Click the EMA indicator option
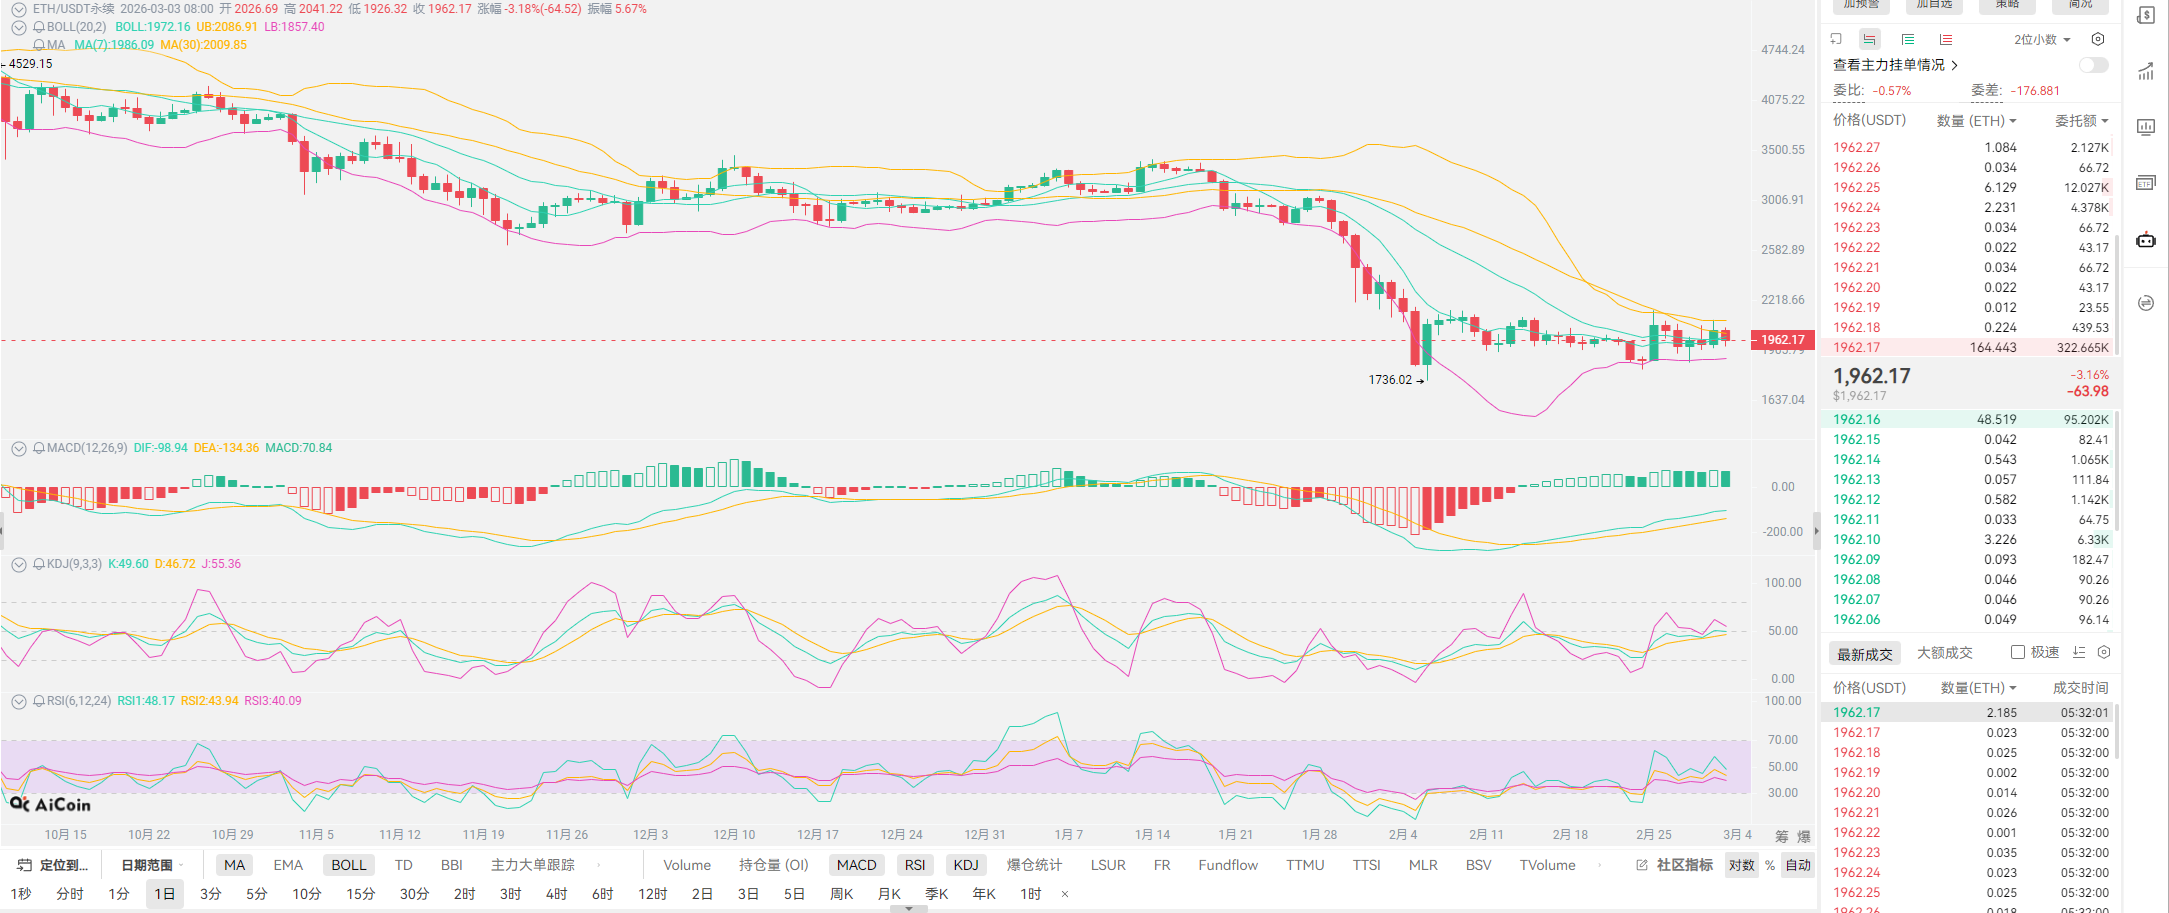2169x913 pixels. click(x=288, y=865)
